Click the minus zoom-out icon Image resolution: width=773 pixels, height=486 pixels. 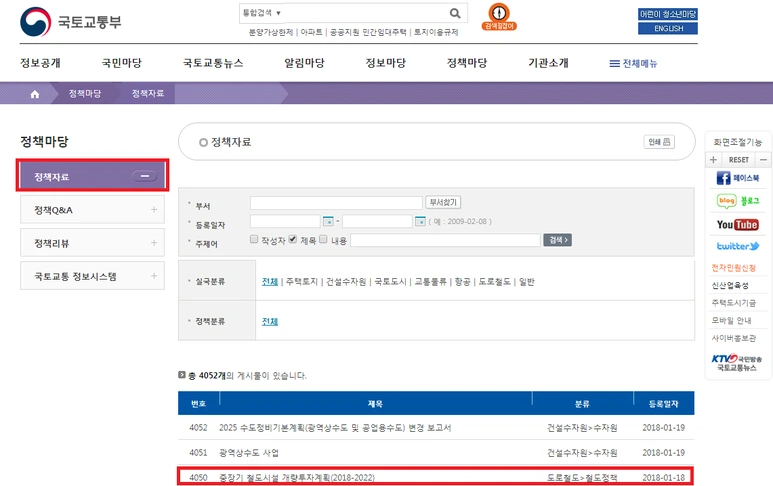click(763, 160)
